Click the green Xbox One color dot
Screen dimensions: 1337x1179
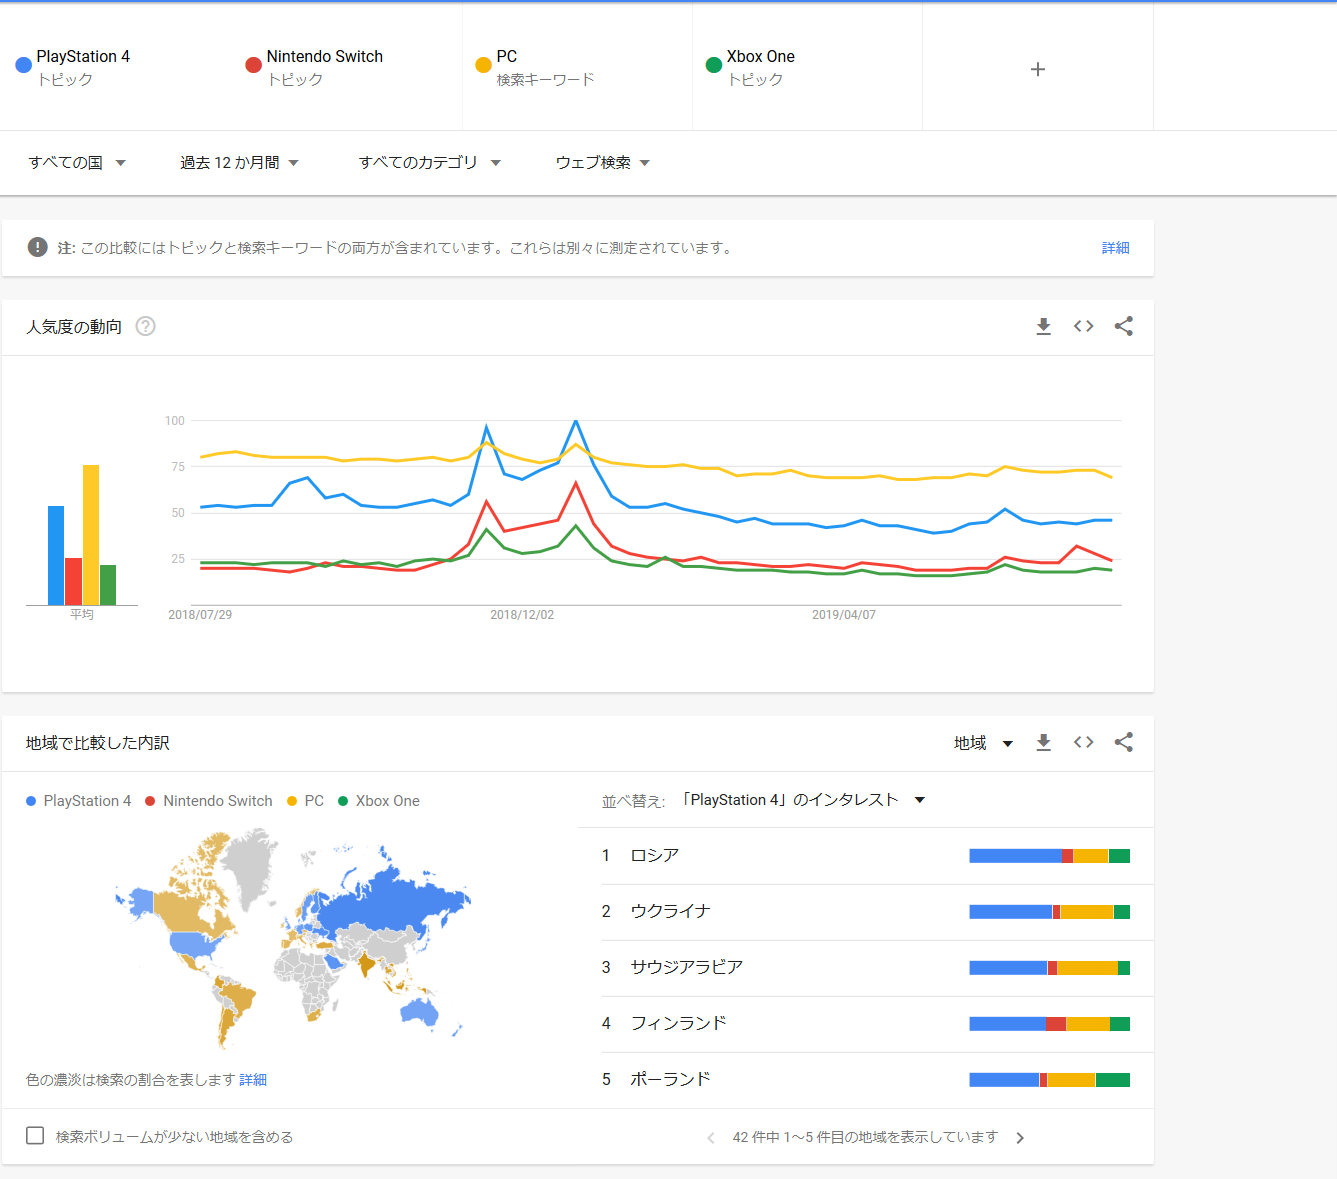(x=714, y=65)
